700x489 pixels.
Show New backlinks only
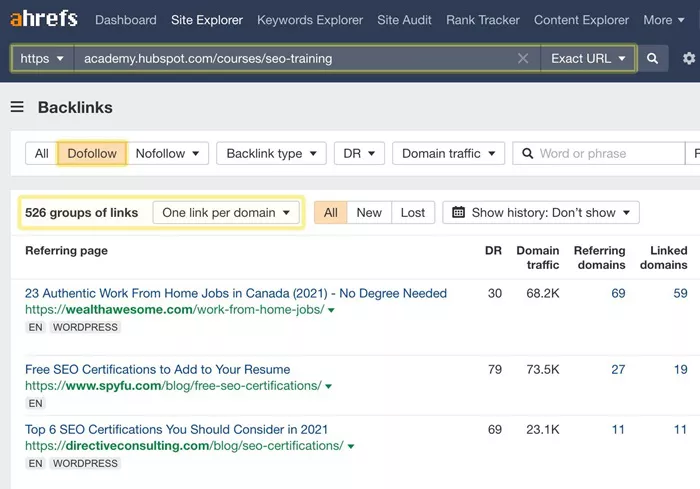(x=369, y=213)
